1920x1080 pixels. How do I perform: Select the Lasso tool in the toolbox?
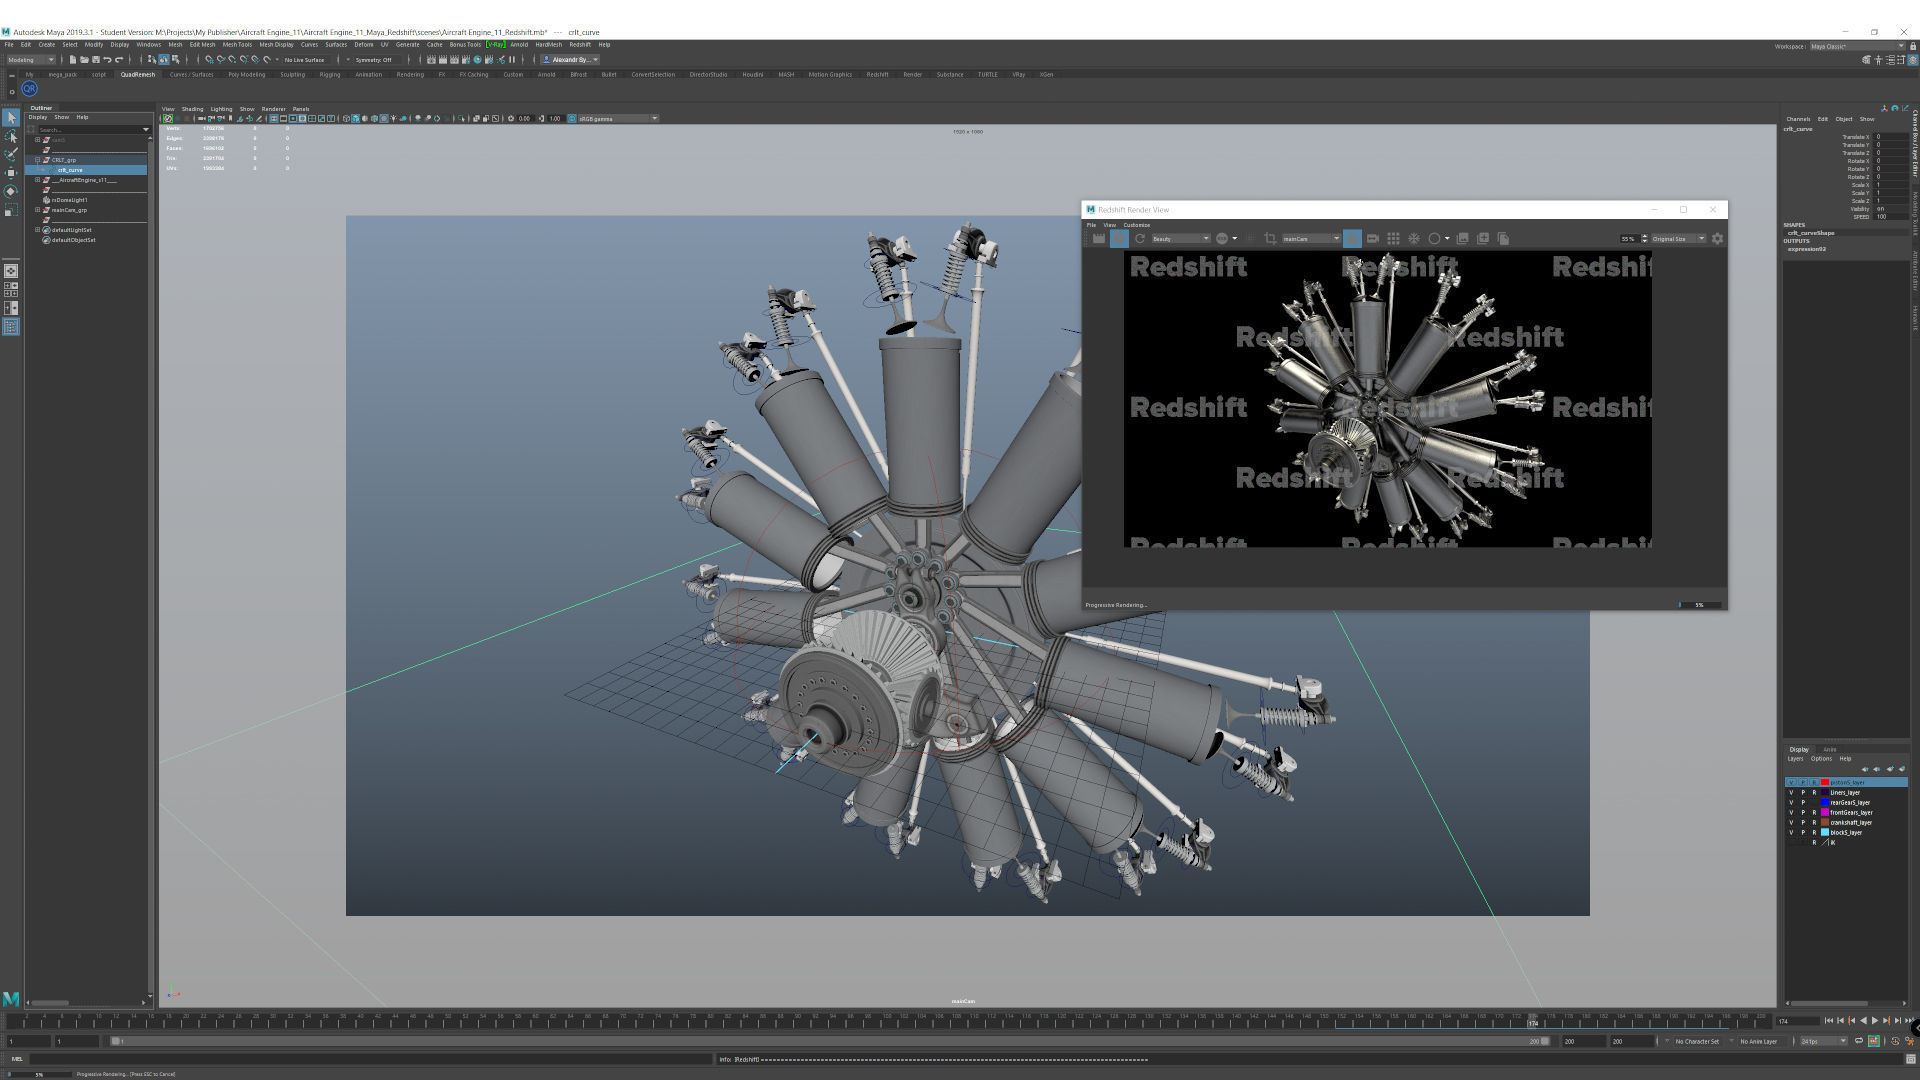11,137
